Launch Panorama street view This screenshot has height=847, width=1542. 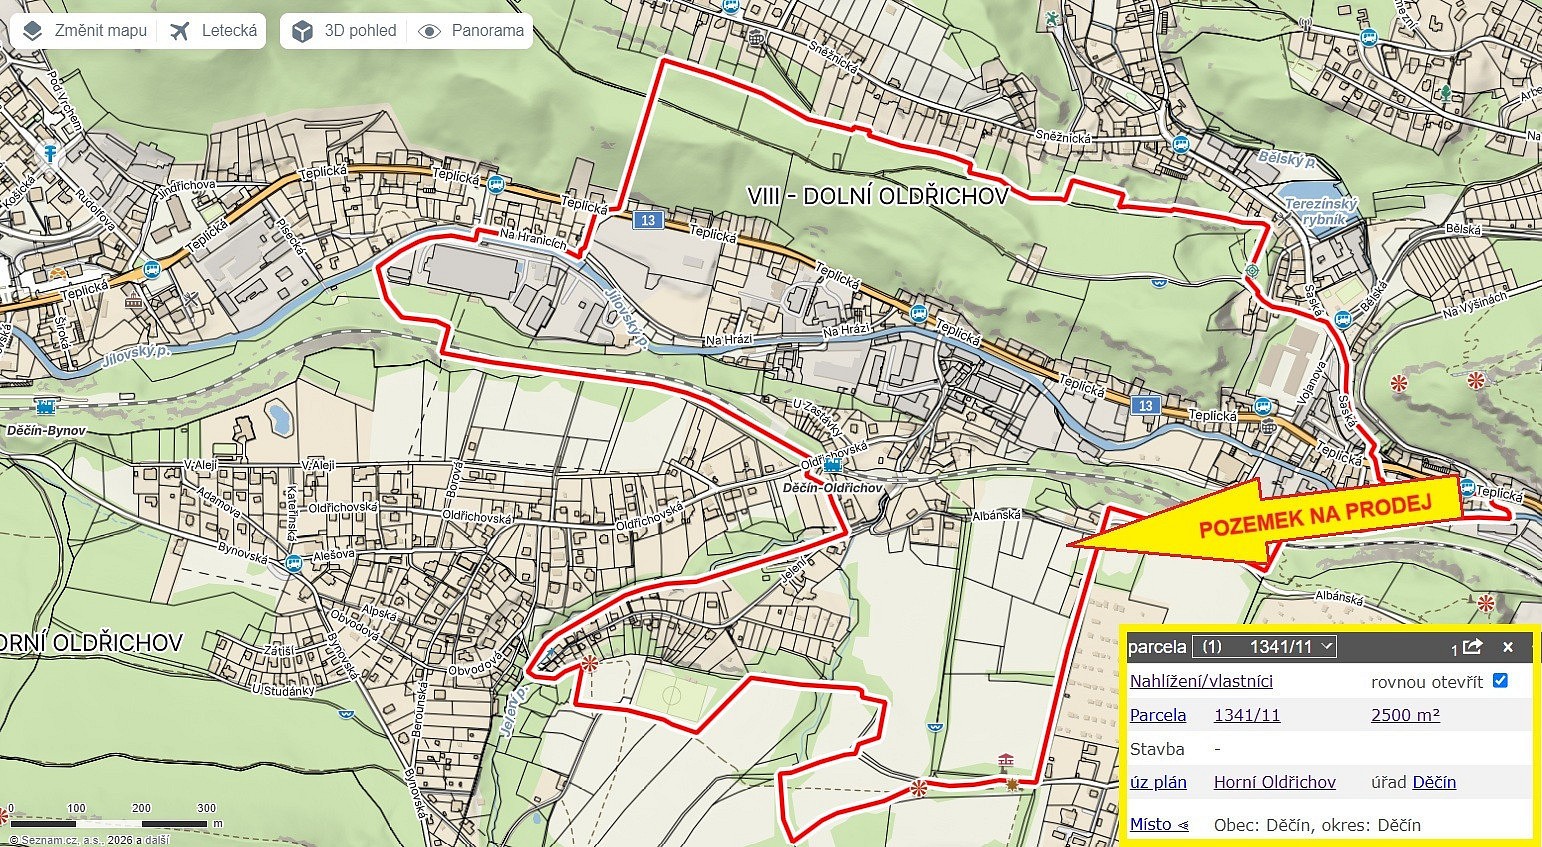pyautogui.click(x=471, y=31)
